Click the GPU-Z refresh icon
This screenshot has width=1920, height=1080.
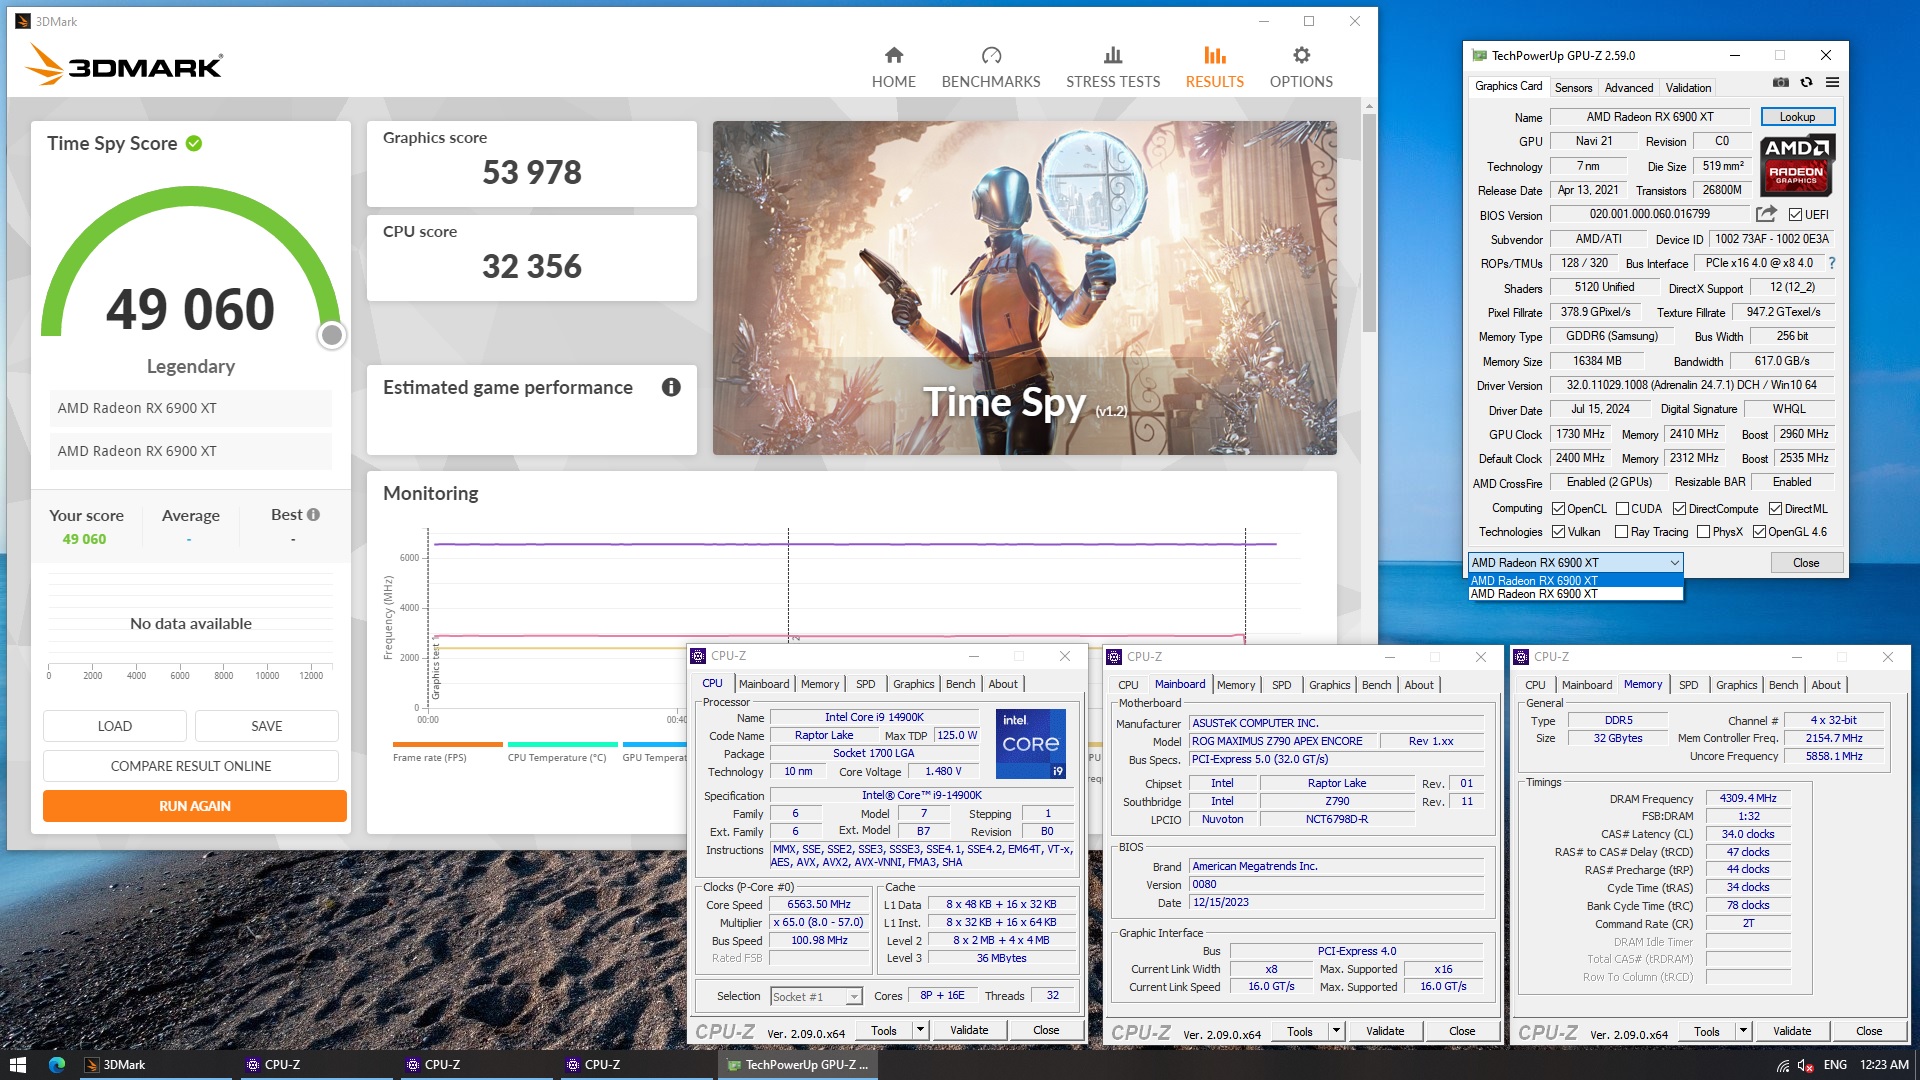[x=1806, y=82]
